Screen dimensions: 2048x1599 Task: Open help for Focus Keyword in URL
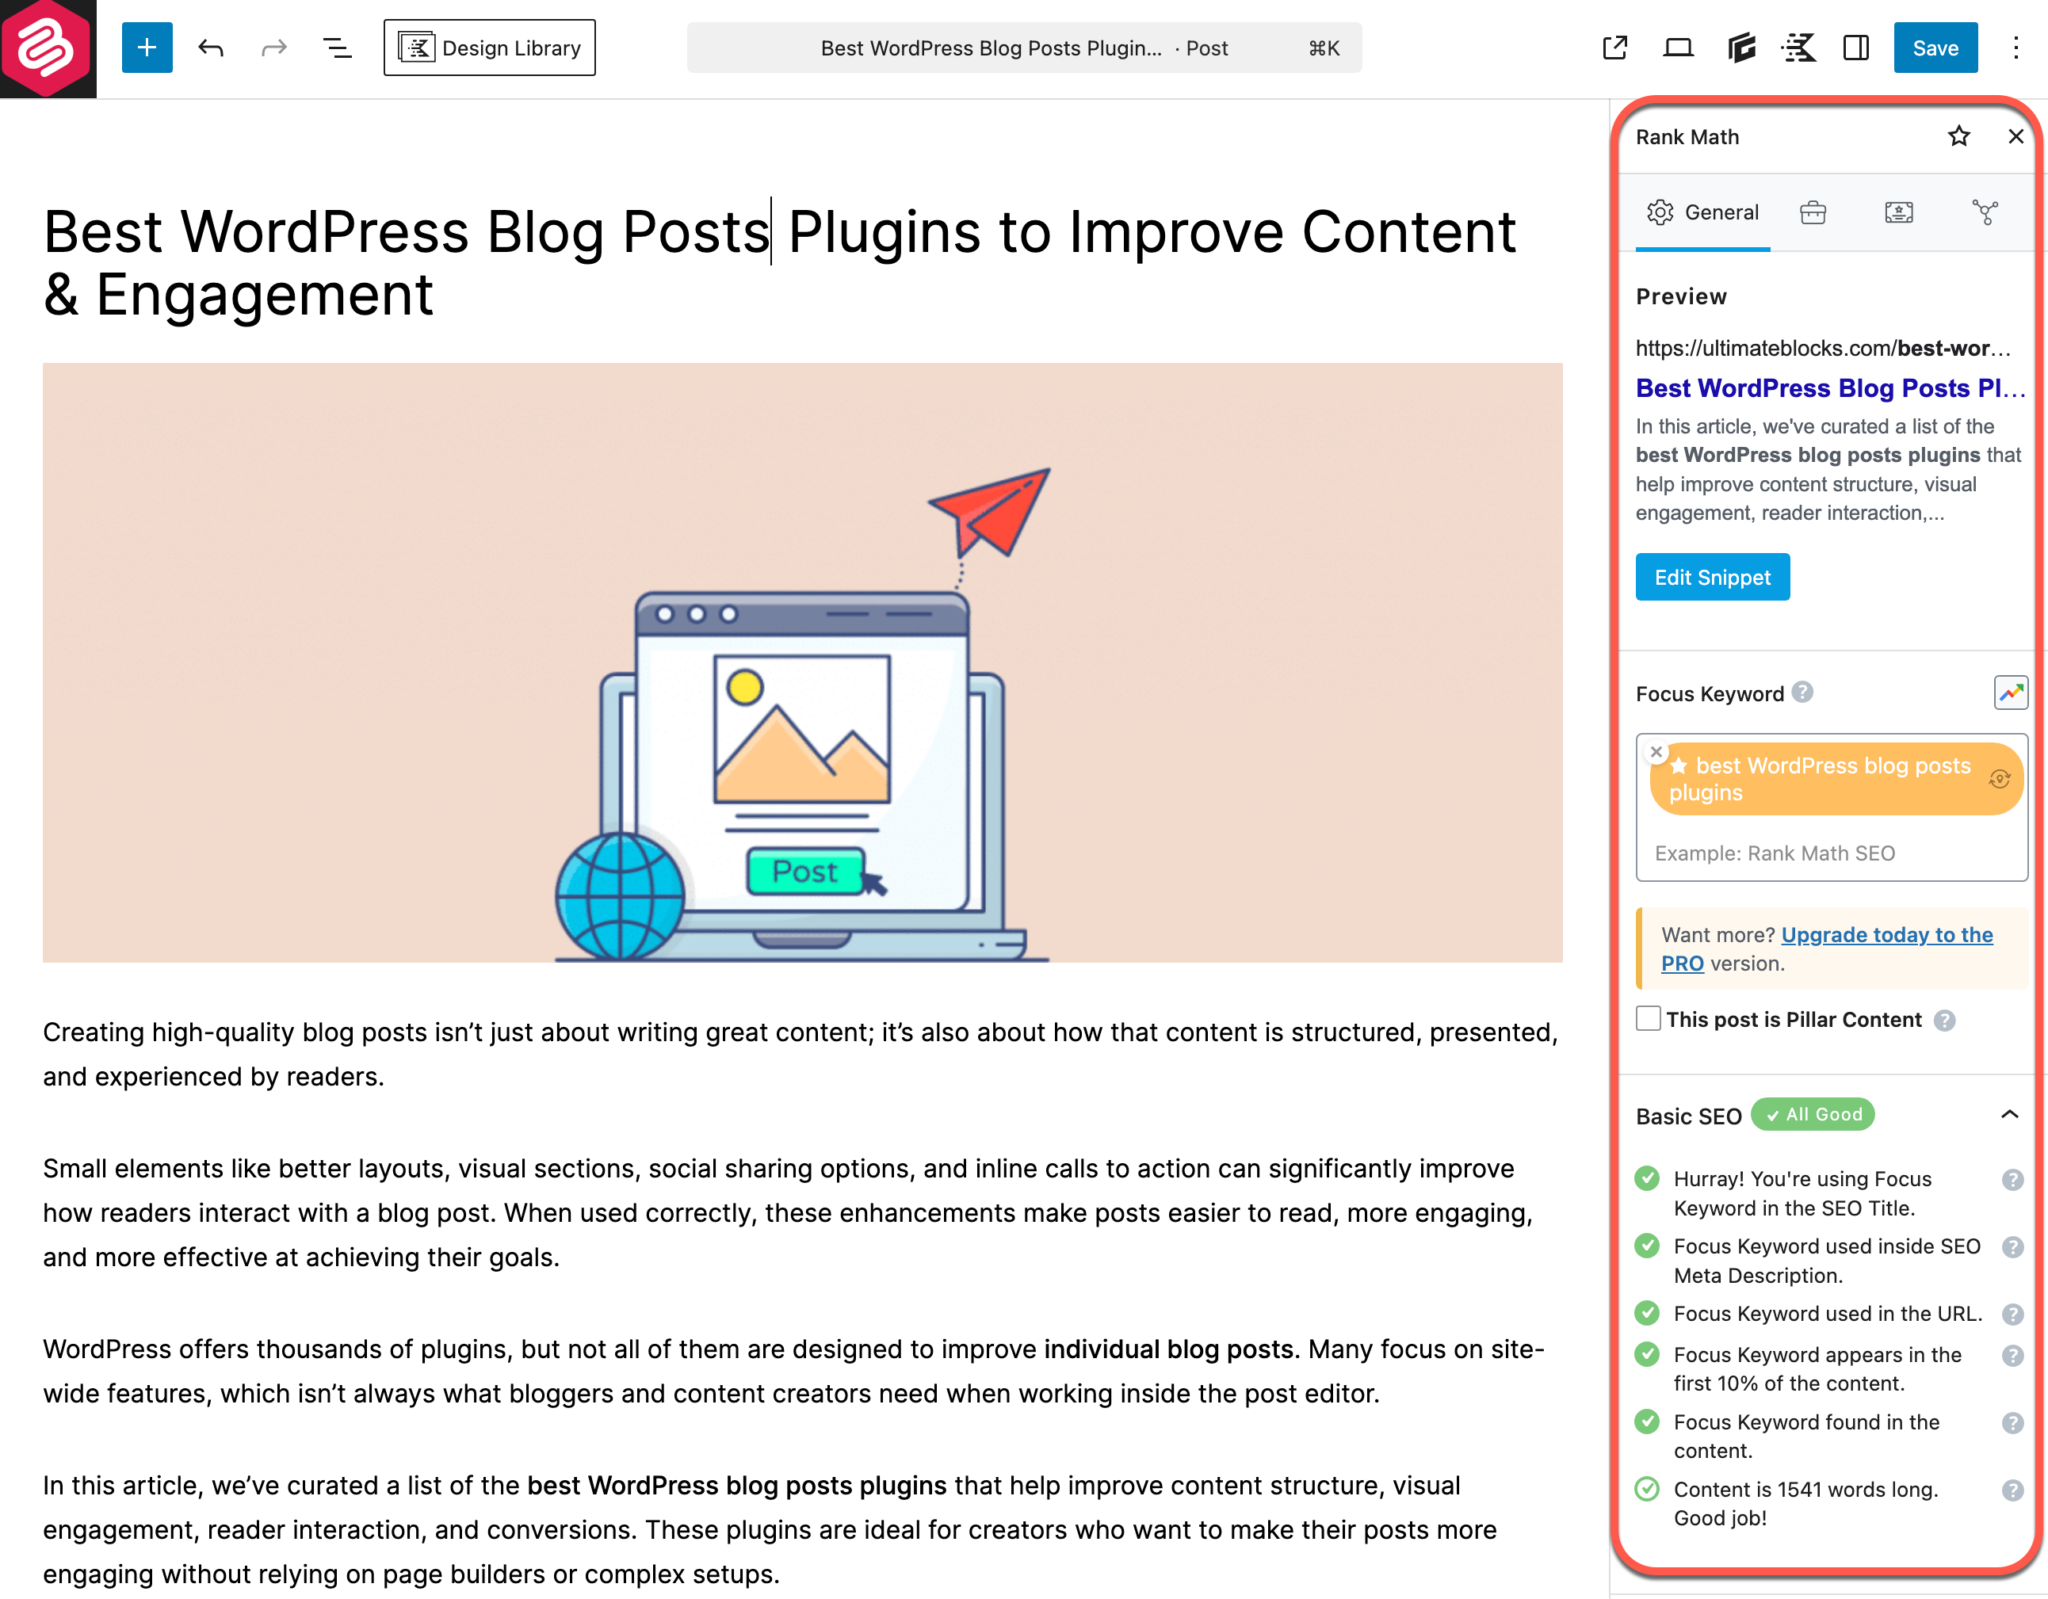click(2013, 1314)
